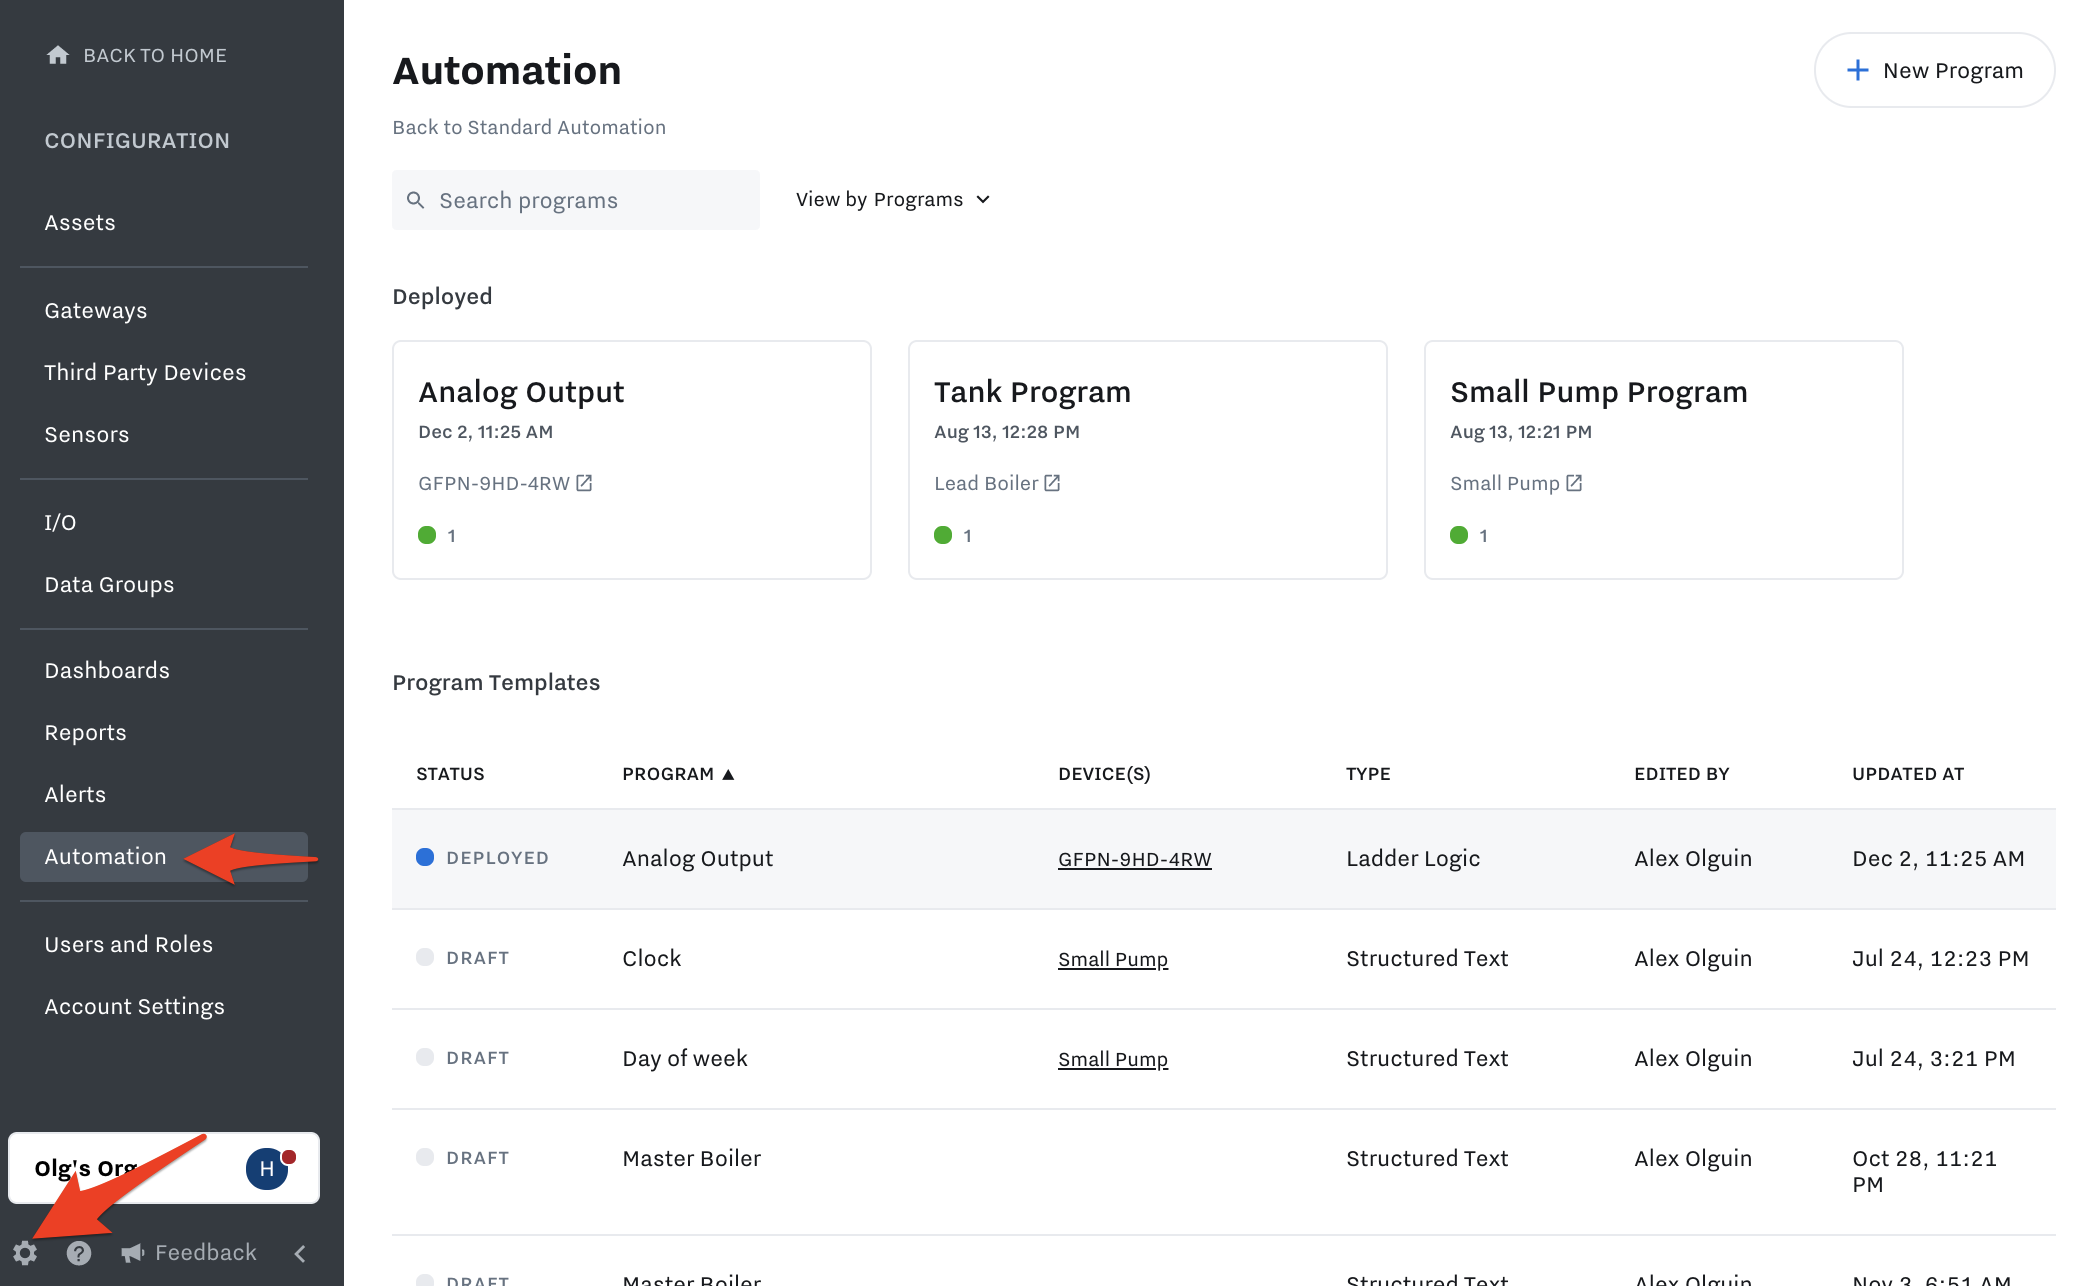Click Dec 2, 11:25 AM in table
This screenshot has height=1286, width=2084.
click(1938, 858)
